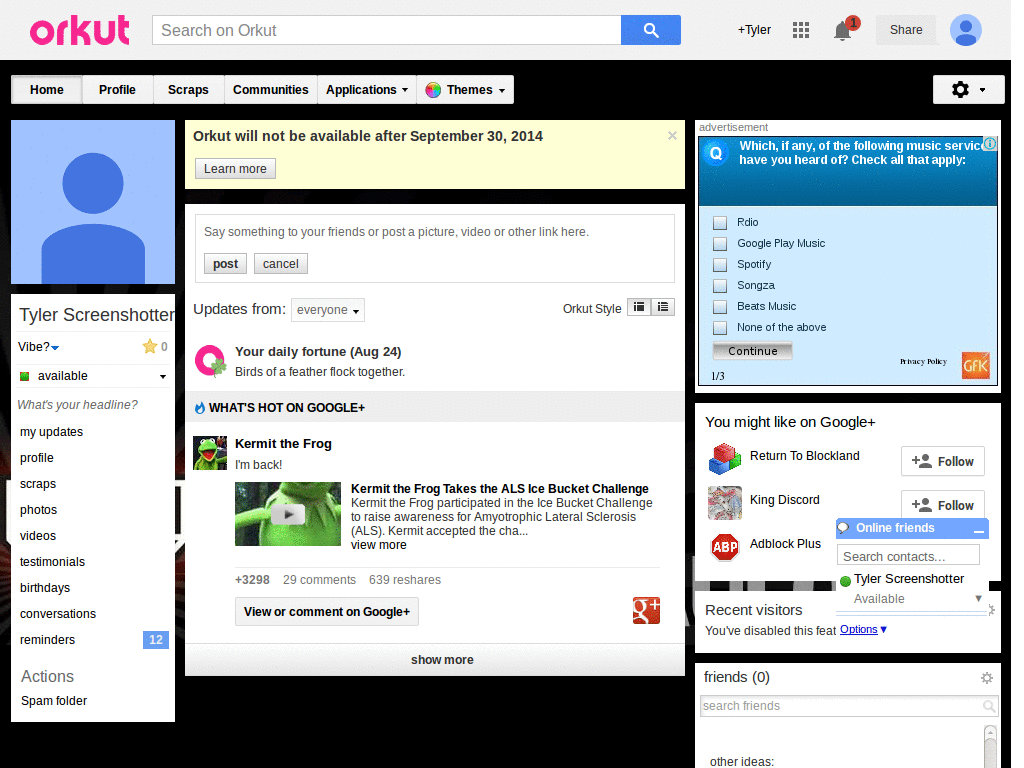Open the available status dropdown
Image resolution: width=1024 pixels, height=768 pixels.
coord(93,376)
